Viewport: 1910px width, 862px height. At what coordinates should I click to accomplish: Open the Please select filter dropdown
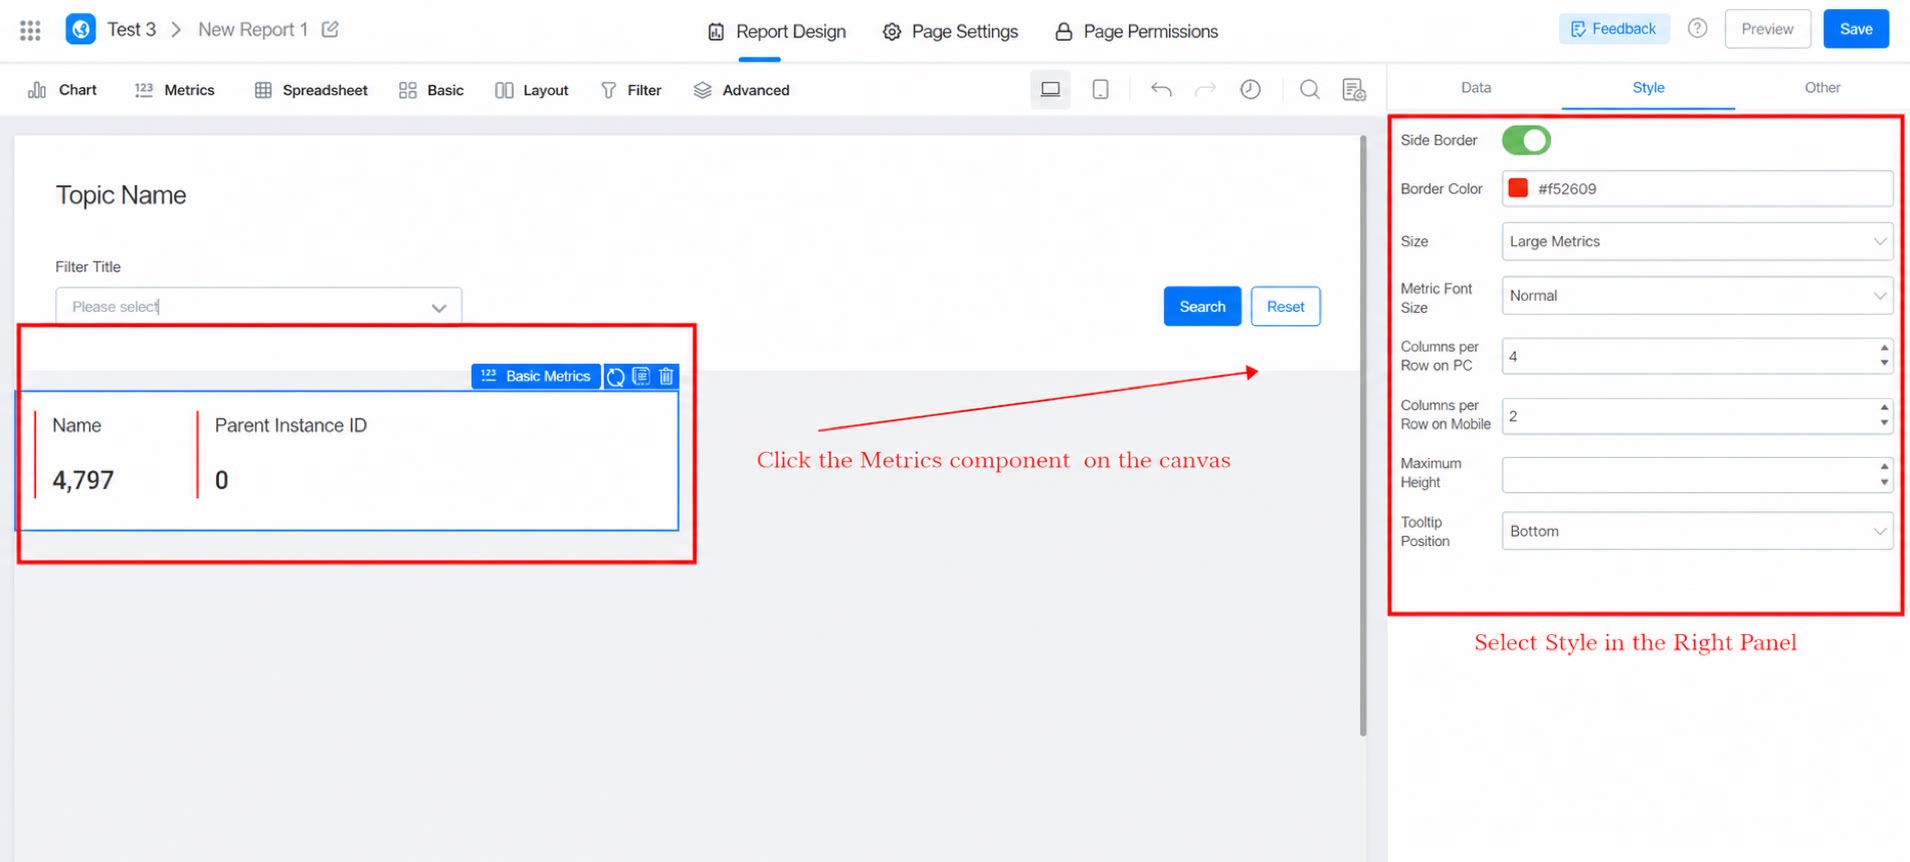259,307
